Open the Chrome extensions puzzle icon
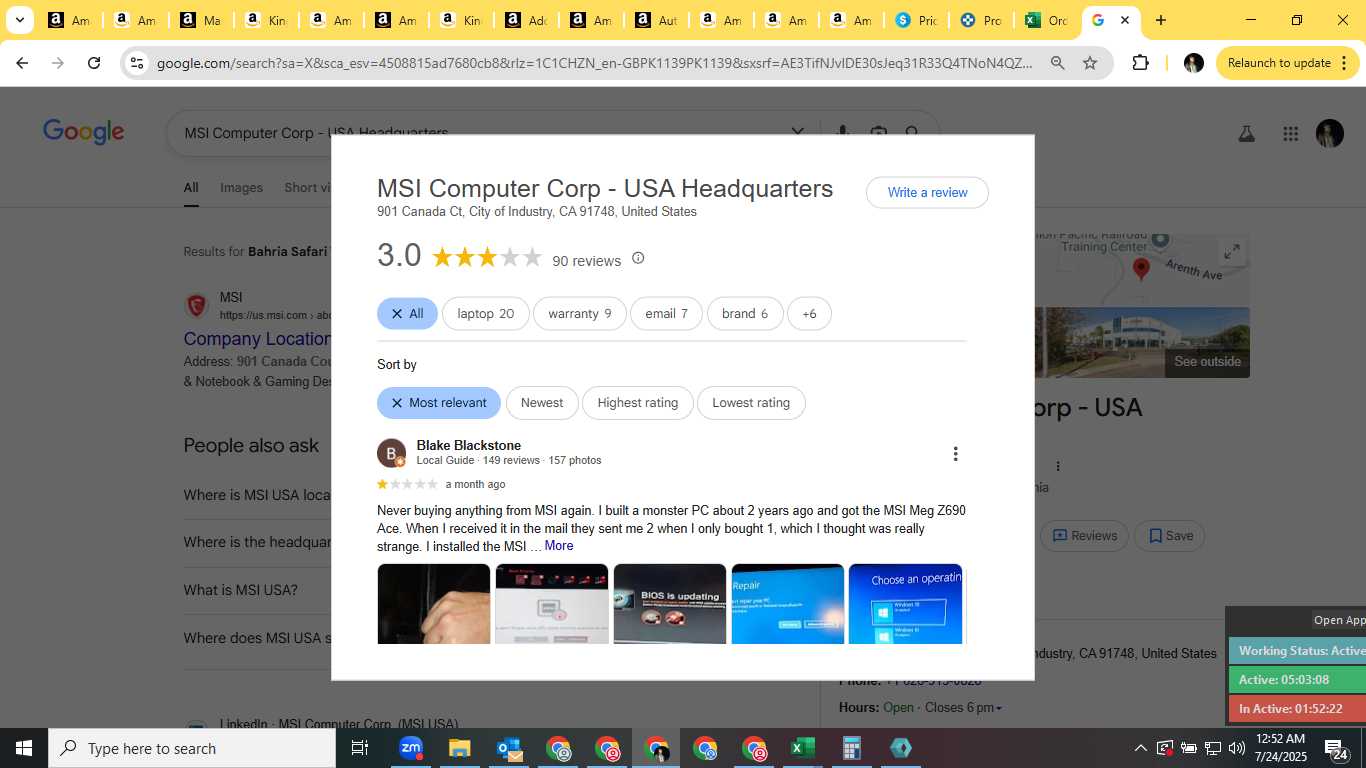Image resolution: width=1366 pixels, height=768 pixels. point(1140,63)
